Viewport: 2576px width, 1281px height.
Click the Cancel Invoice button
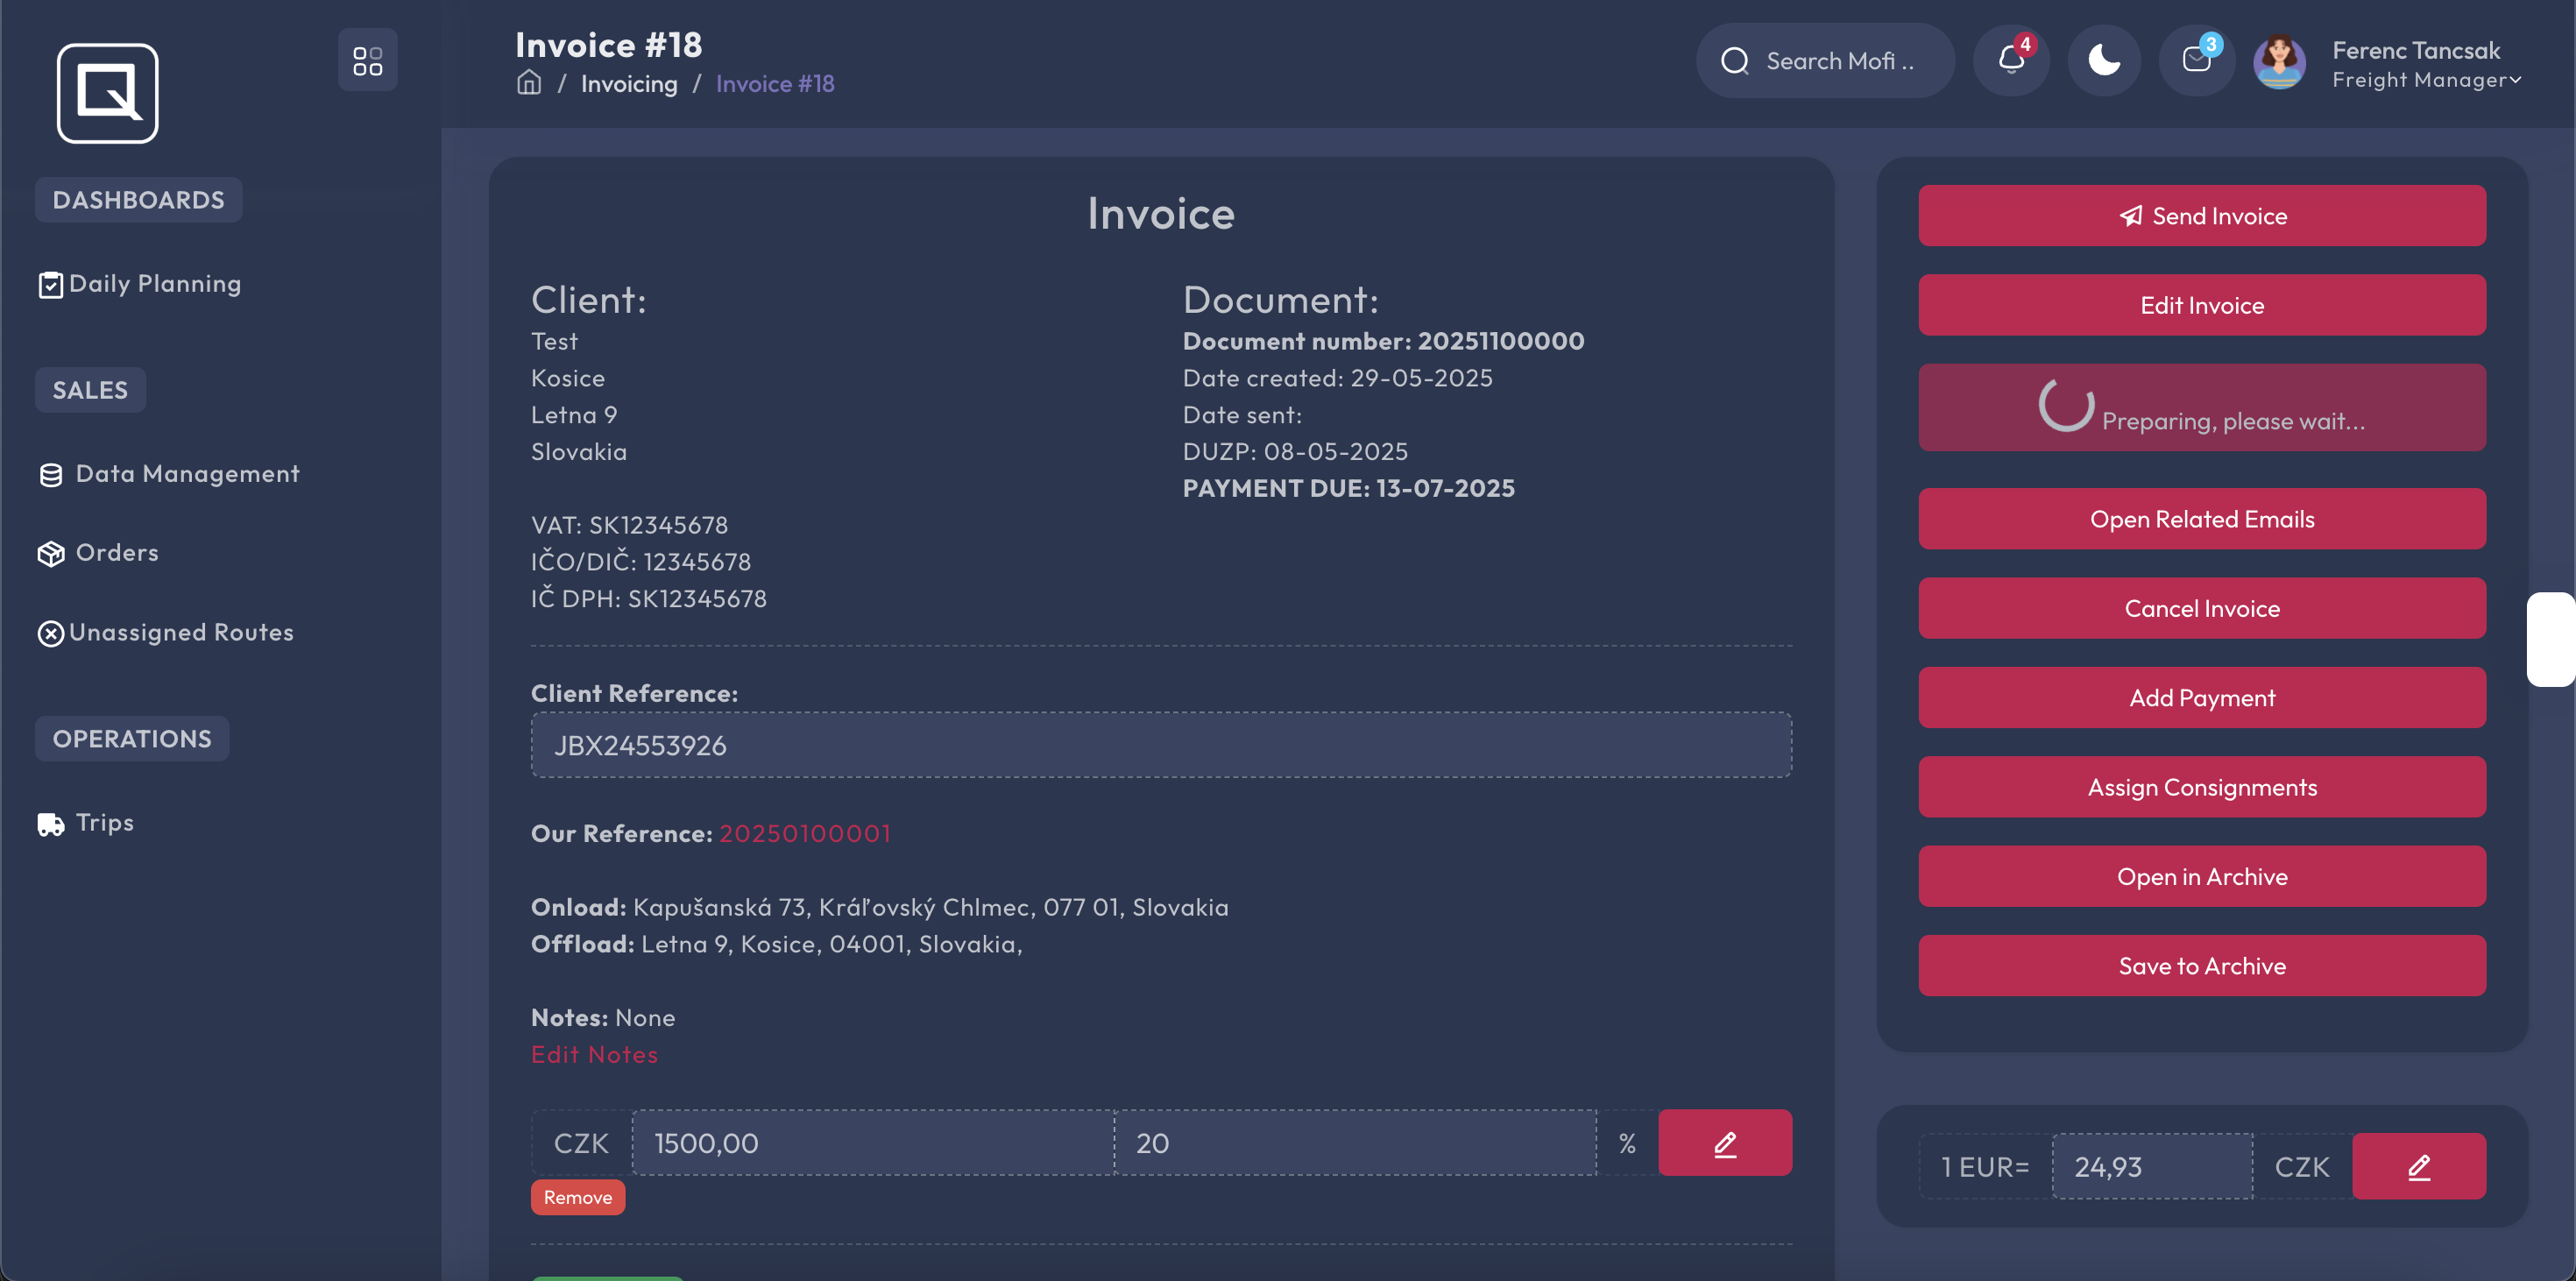pyautogui.click(x=2202, y=608)
